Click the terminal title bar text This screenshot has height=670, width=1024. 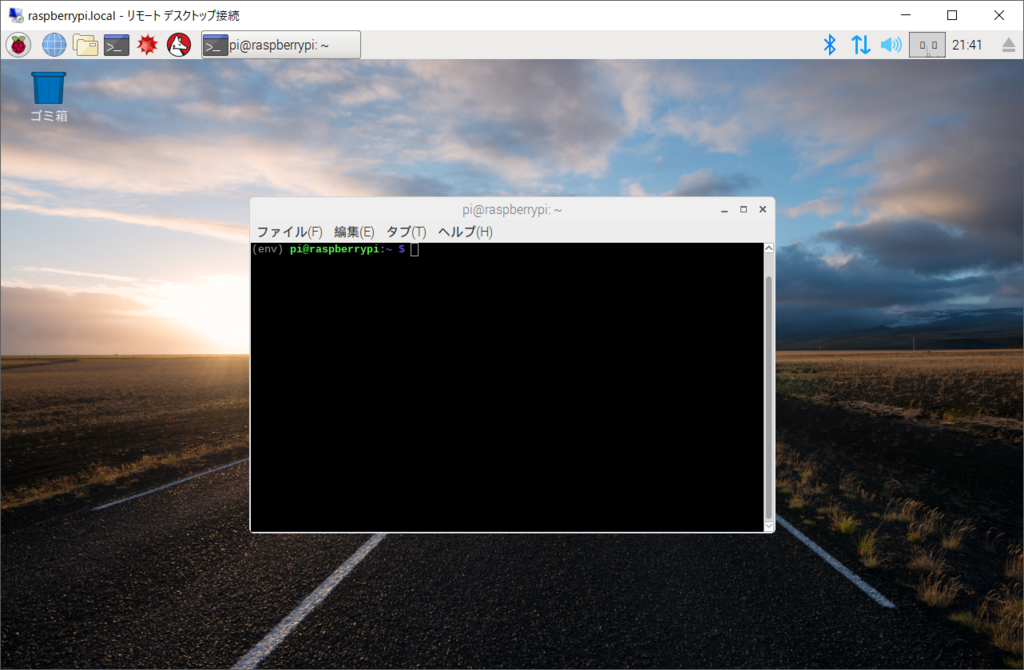(x=512, y=210)
